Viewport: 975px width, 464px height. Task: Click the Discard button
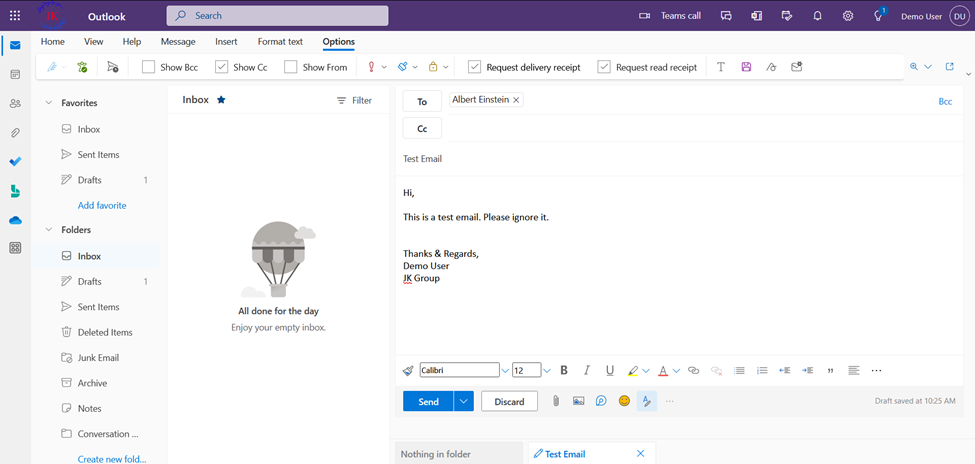(x=509, y=401)
